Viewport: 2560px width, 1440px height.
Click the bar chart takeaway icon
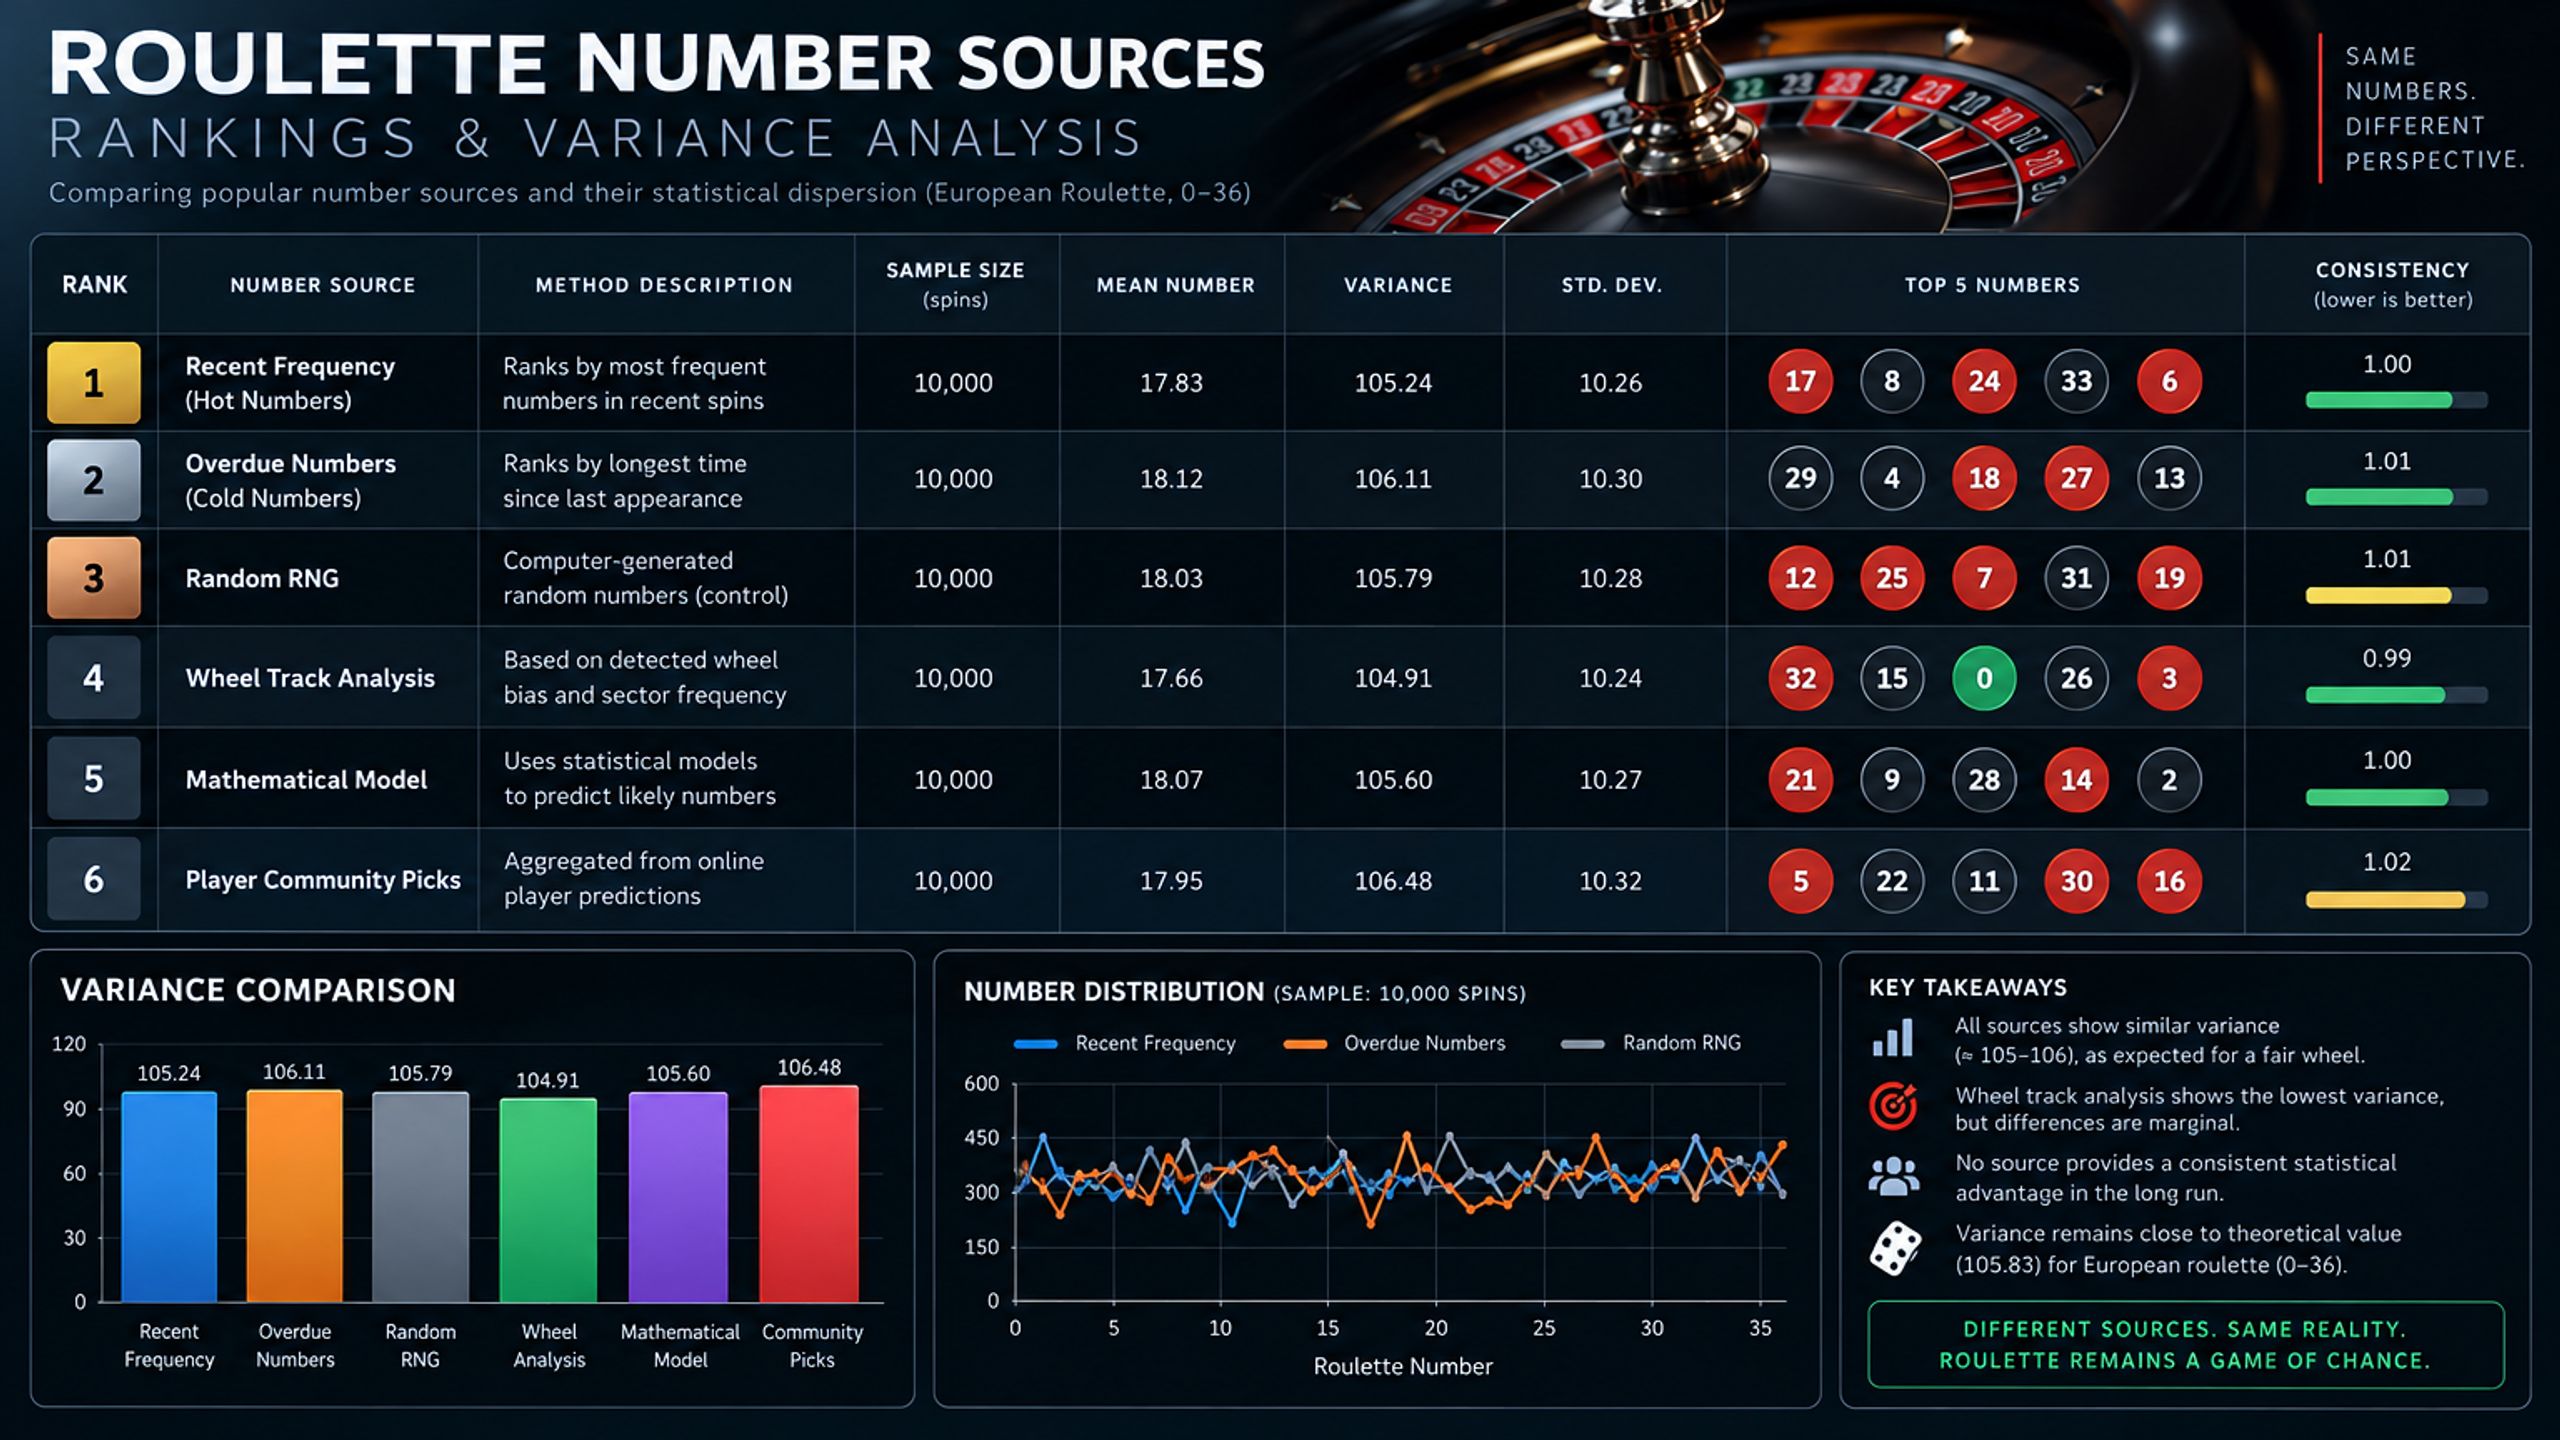tap(1893, 1038)
